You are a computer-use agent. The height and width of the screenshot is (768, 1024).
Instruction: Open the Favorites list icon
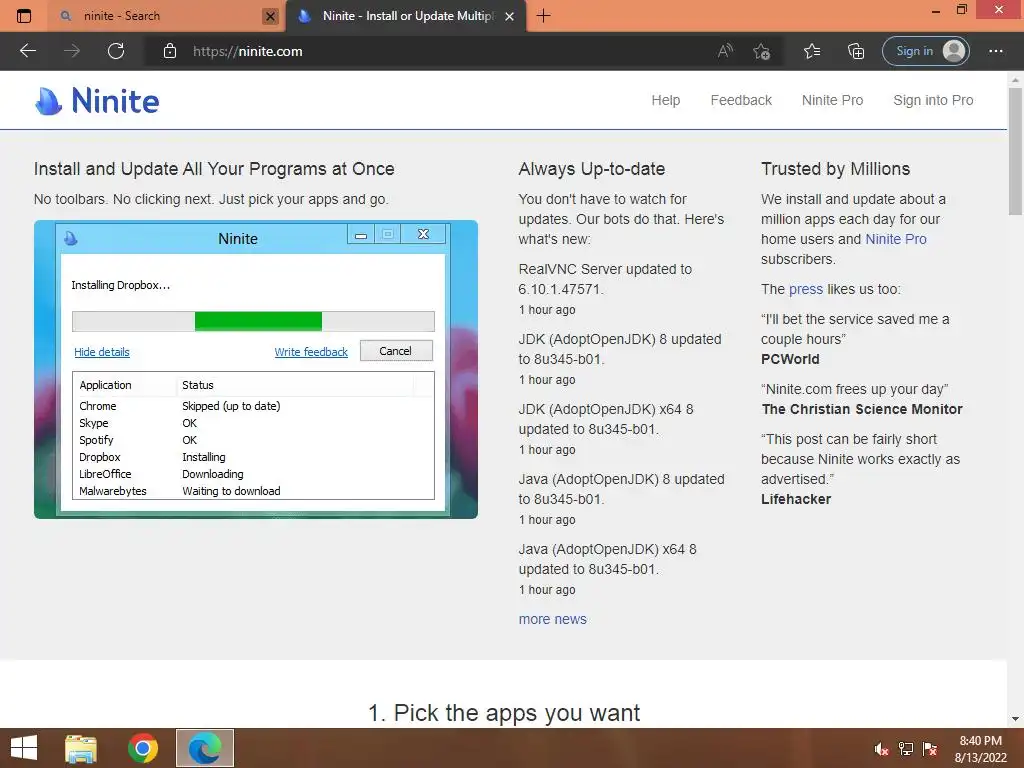coord(812,51)
